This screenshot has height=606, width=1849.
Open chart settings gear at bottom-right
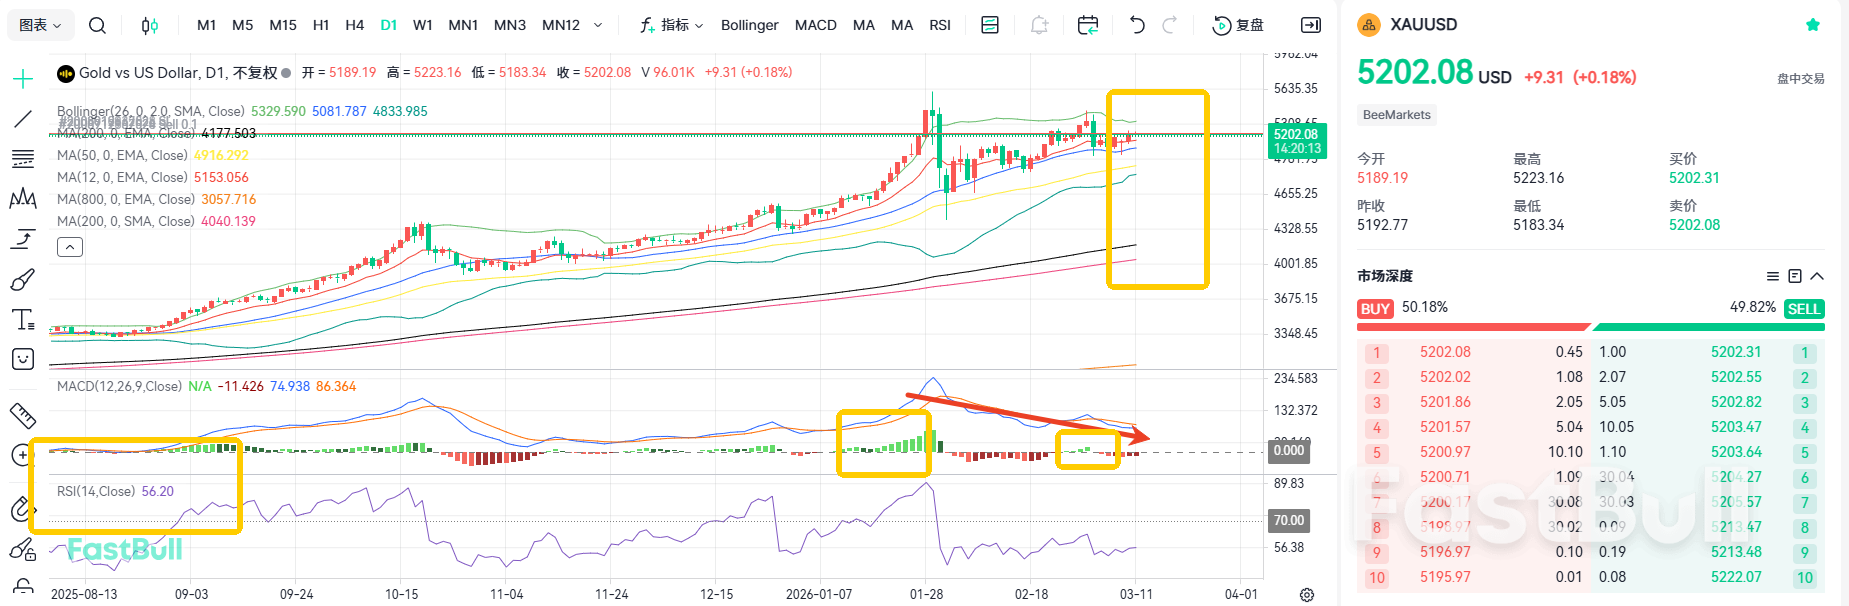[x=1307, y=595]
